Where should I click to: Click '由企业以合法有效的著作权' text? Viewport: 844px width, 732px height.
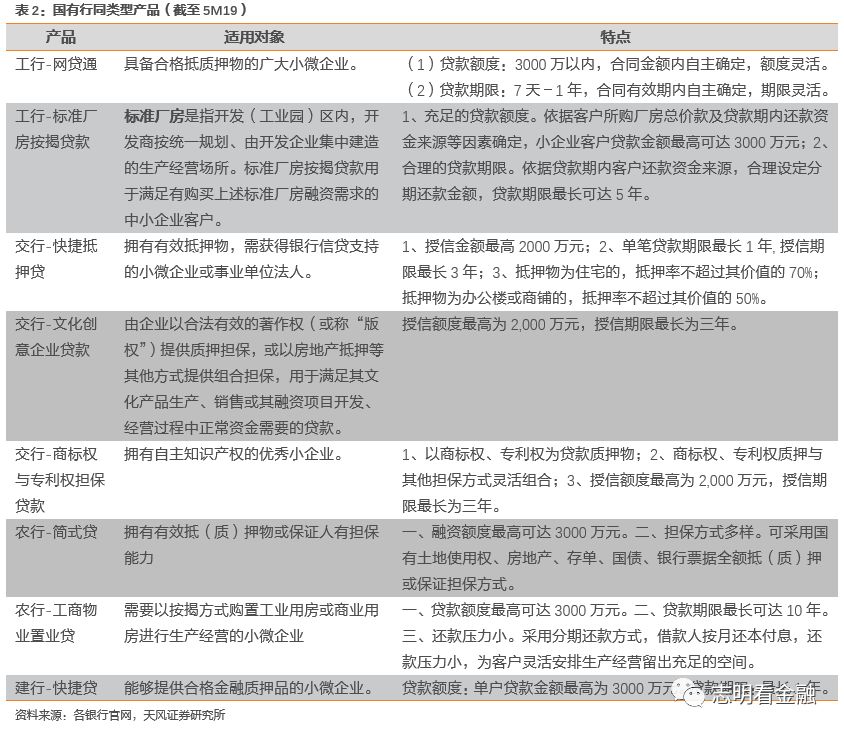pos(214,324)
